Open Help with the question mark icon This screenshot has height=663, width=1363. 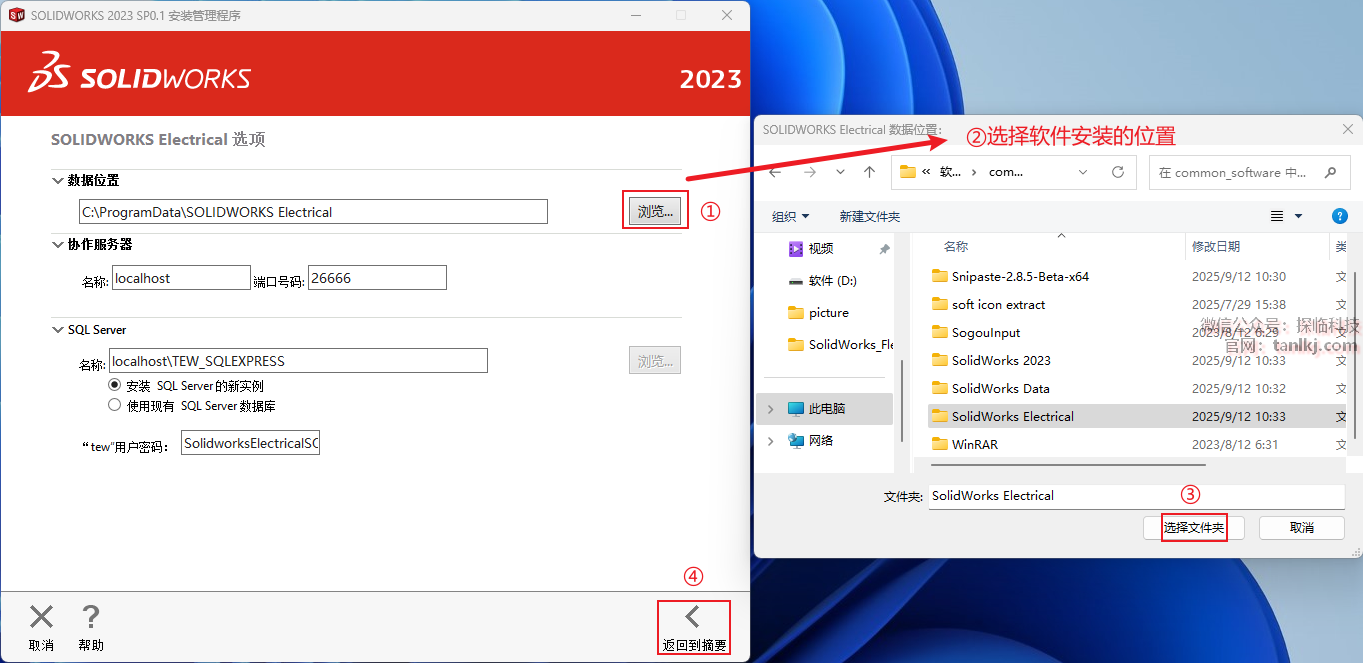tap(91, 617)
